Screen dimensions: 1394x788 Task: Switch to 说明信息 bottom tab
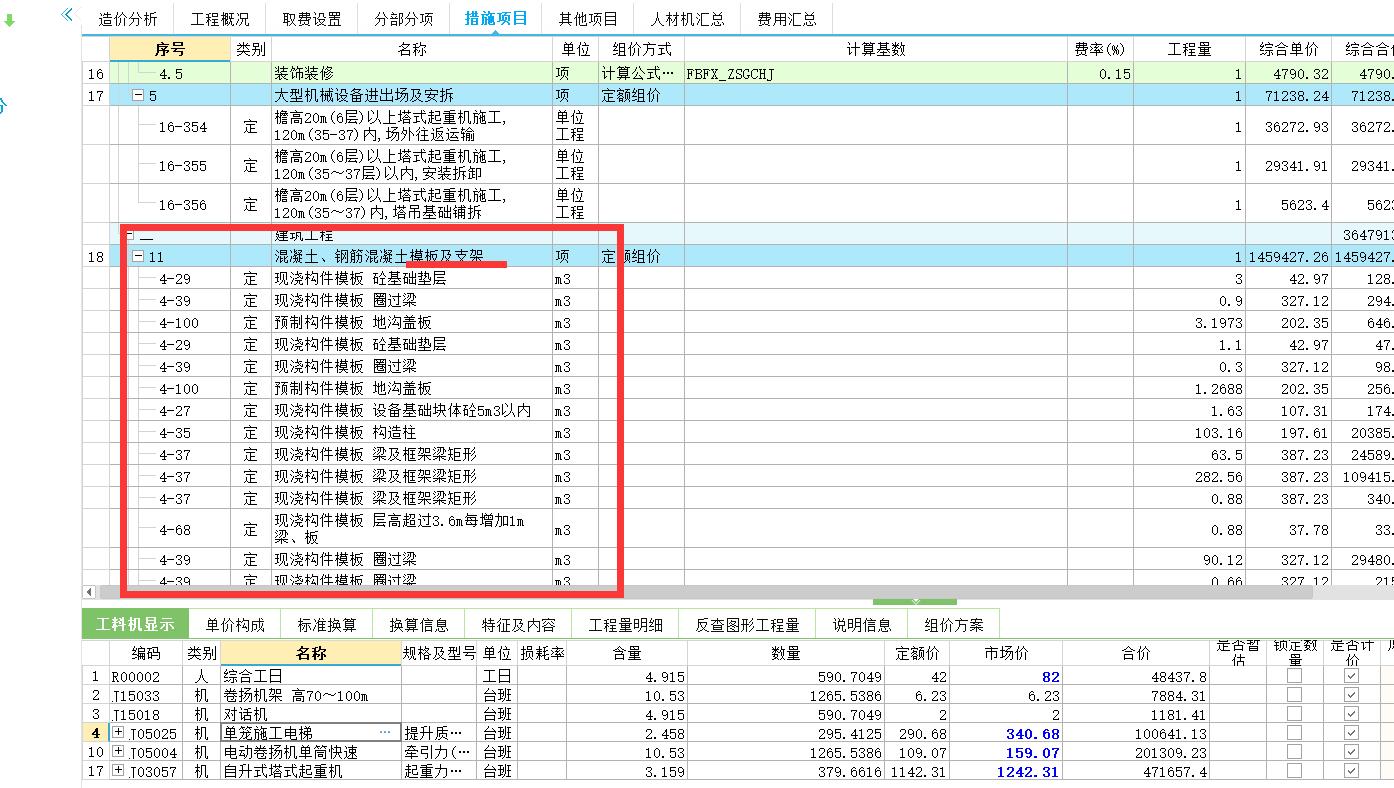862,625
